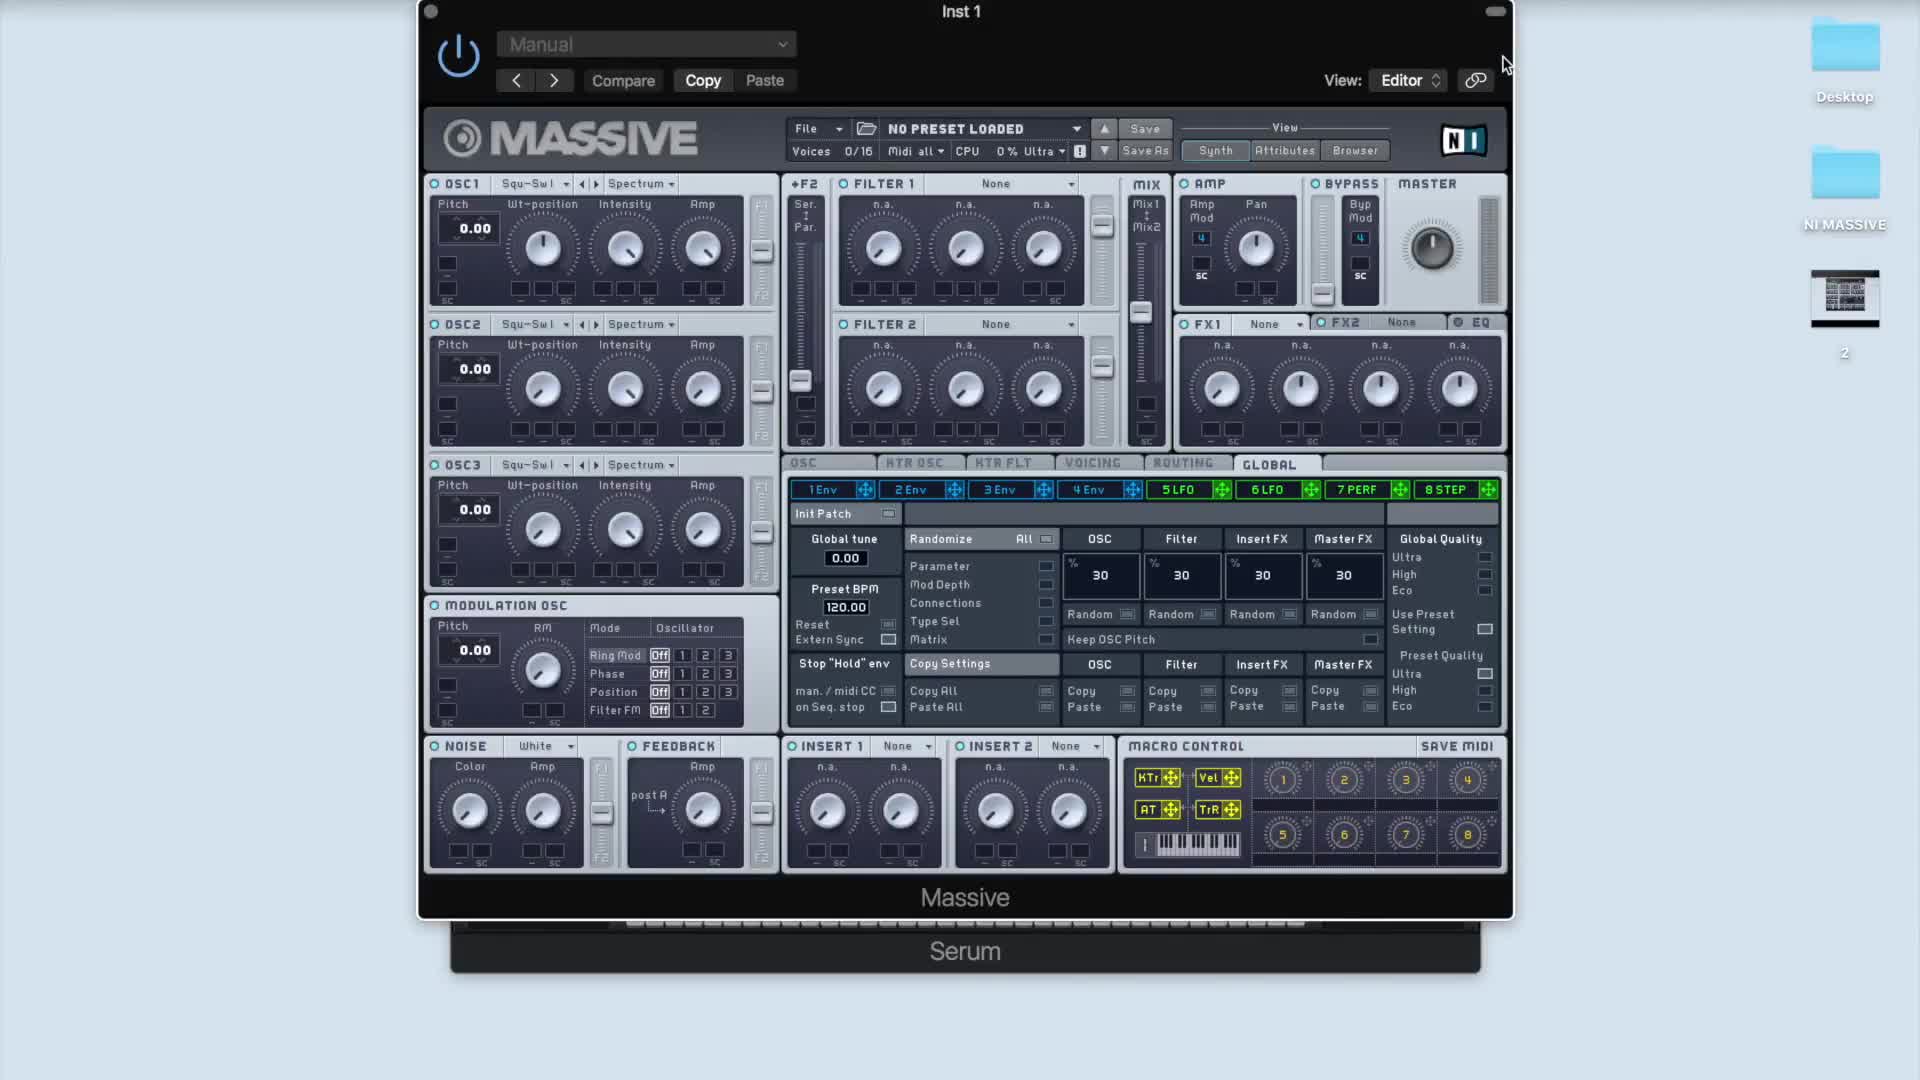This screenshot has height=1080, width=1920.
Task: Toggle the Extern Sync checkbox
Action: (x=888, y=640)
